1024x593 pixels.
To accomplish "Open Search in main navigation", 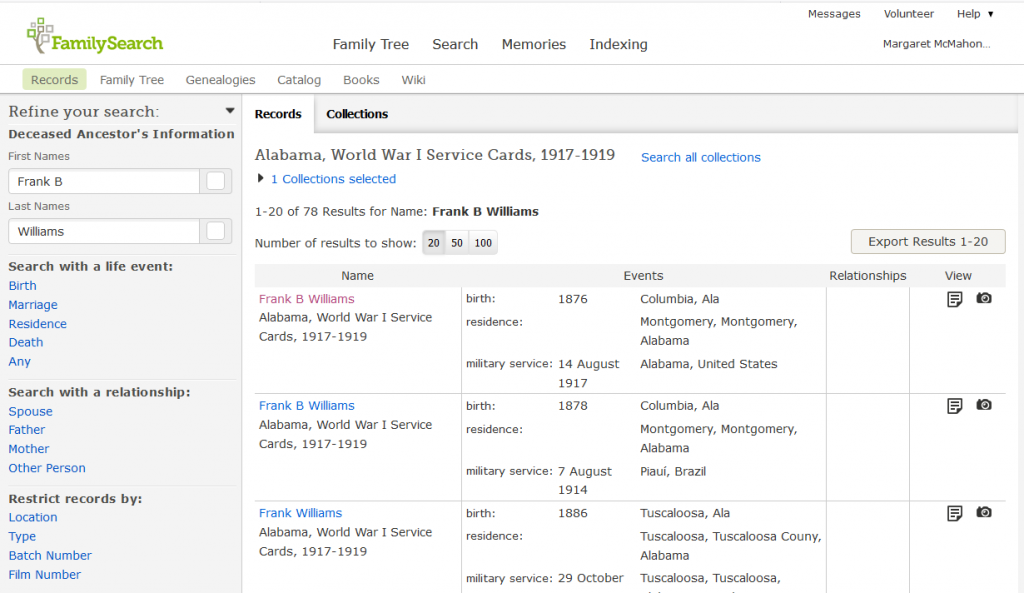I will [x=455, y=44].
